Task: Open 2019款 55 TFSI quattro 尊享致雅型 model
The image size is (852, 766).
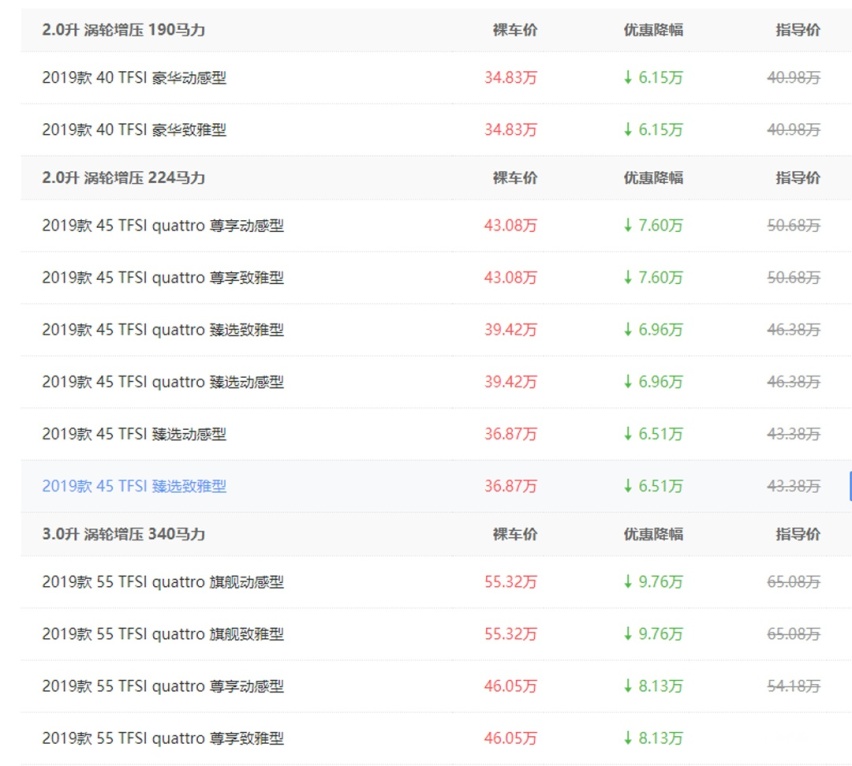Action: (163, 738)
